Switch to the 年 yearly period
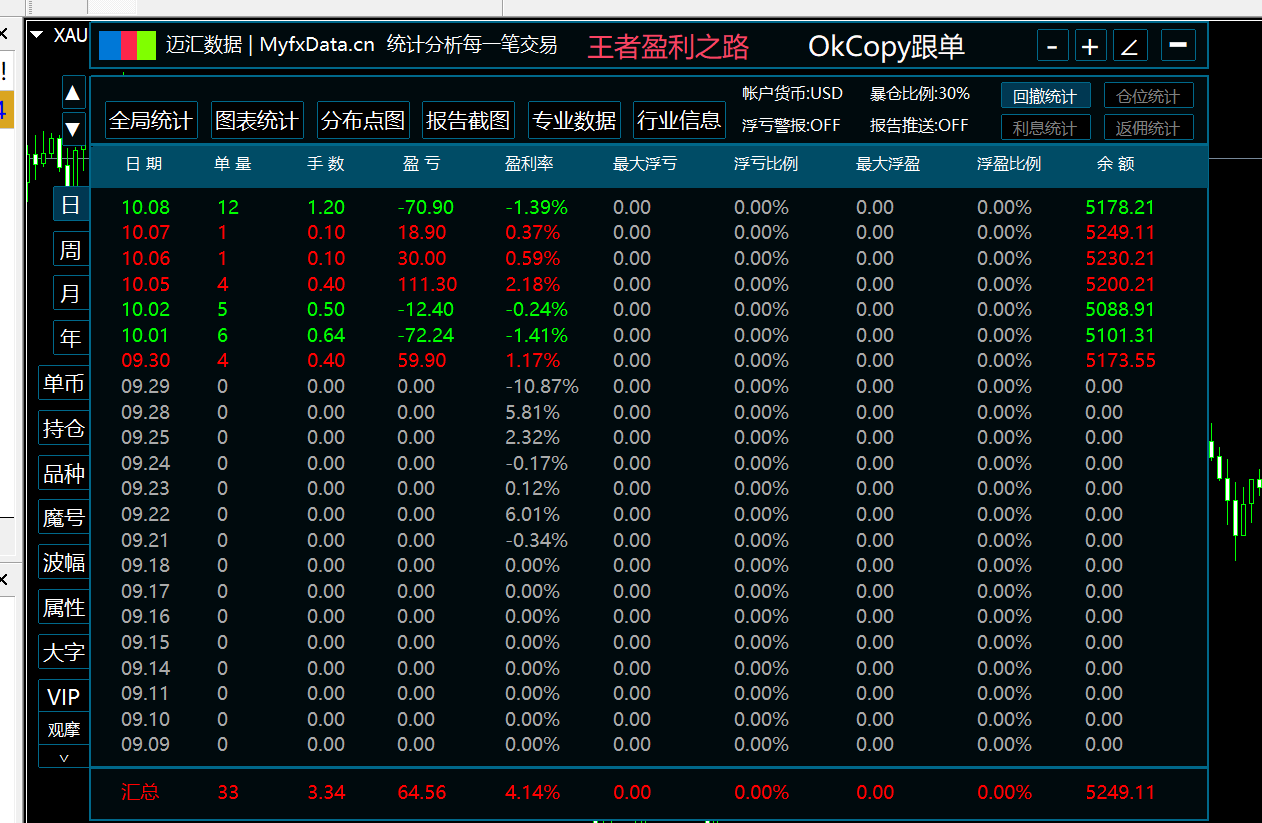Viewport: 1262px width, 823px height. 70,338
